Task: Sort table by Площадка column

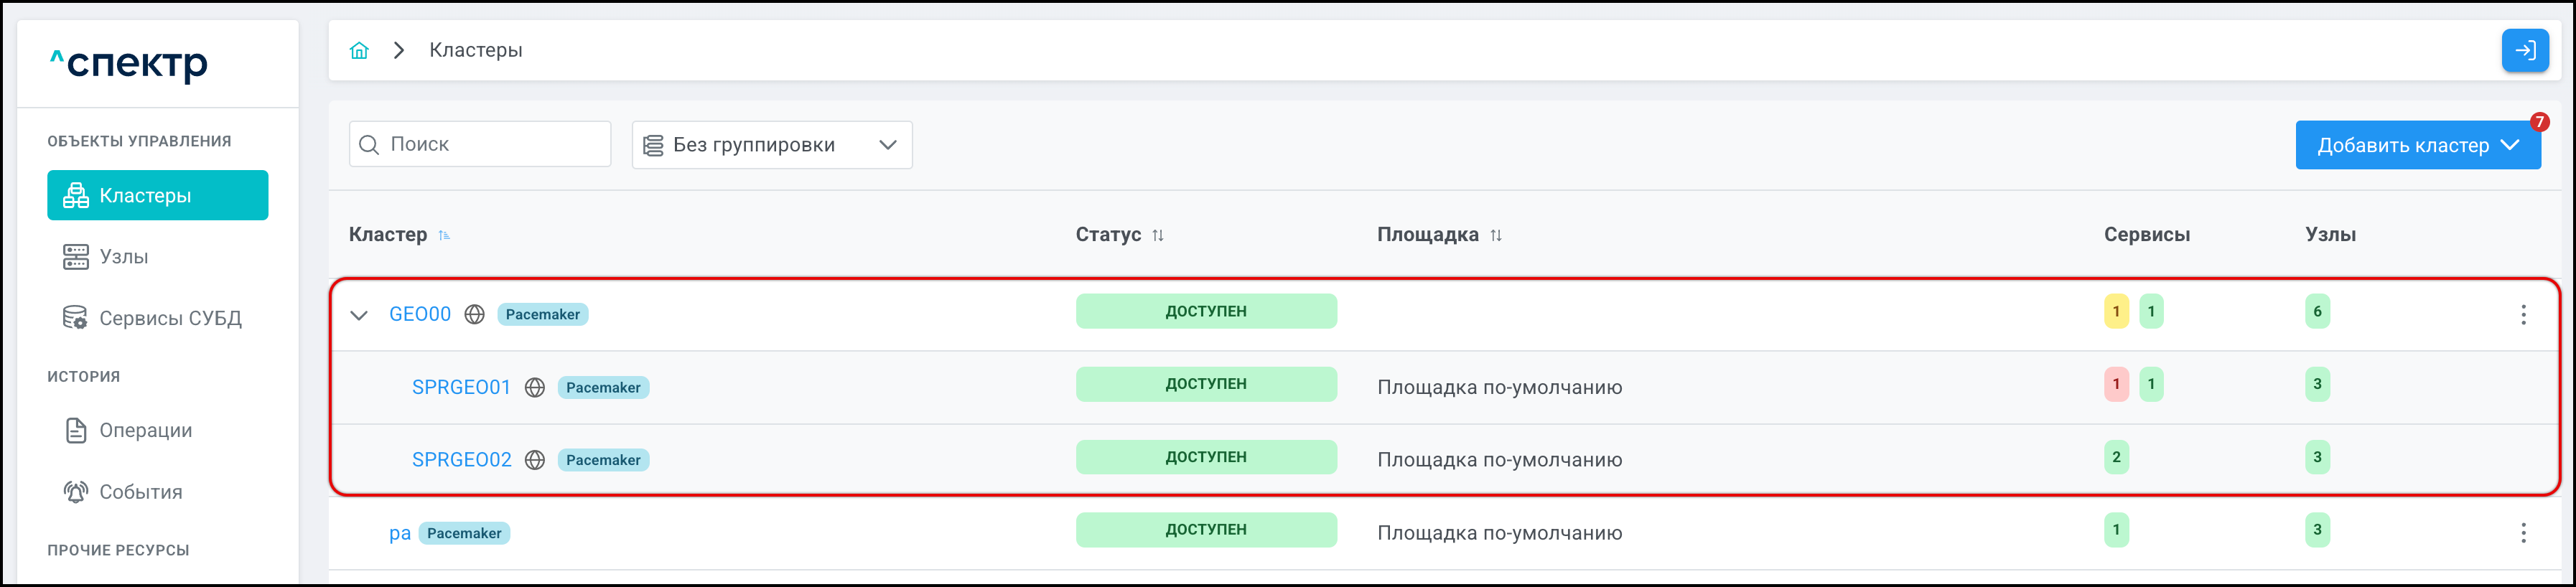Action: [x=1495, y=235]
